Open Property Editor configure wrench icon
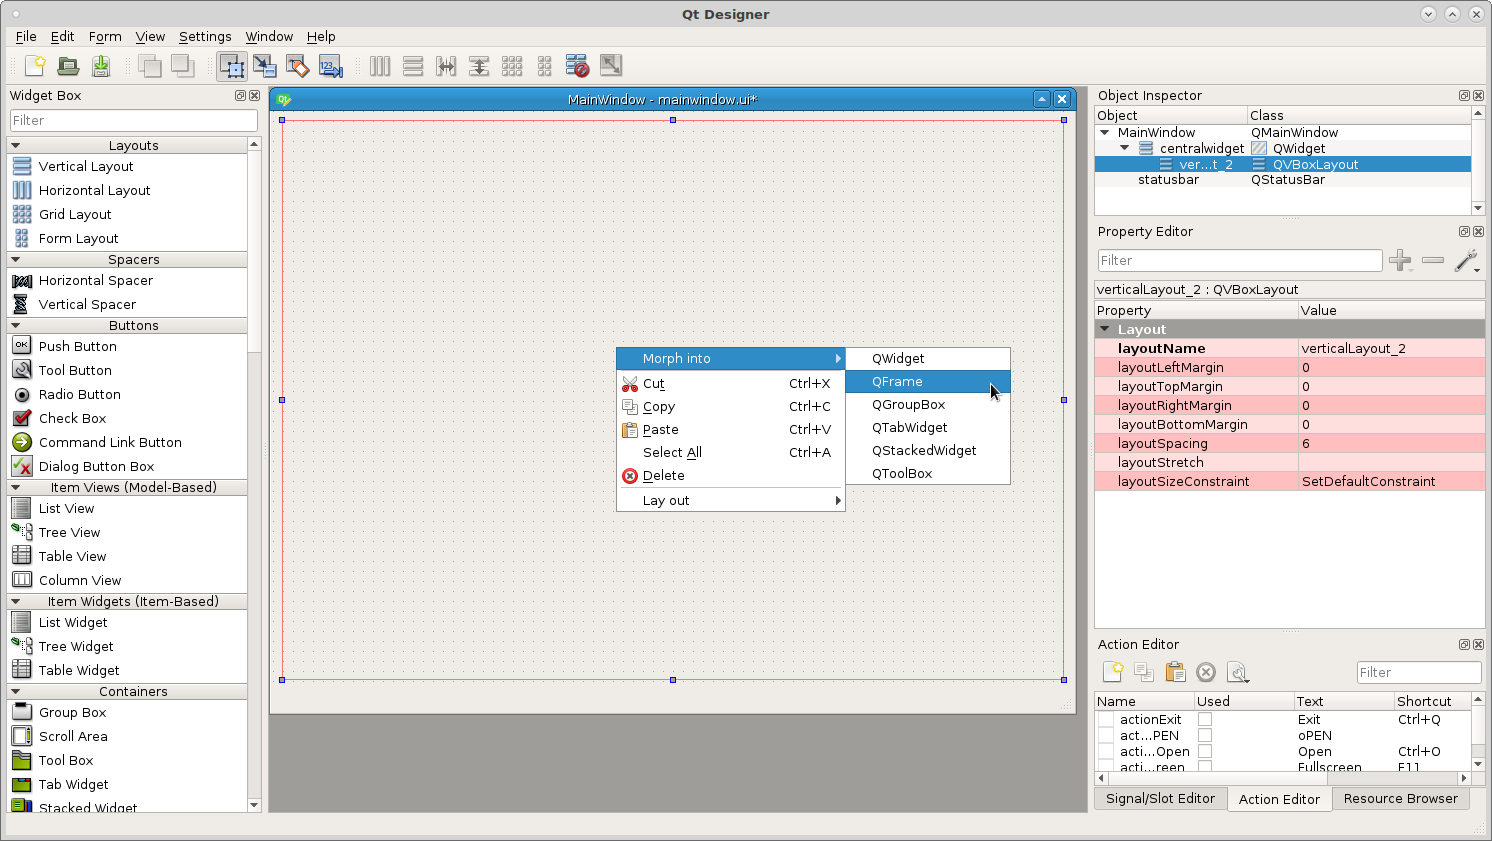 point(1466,261)
